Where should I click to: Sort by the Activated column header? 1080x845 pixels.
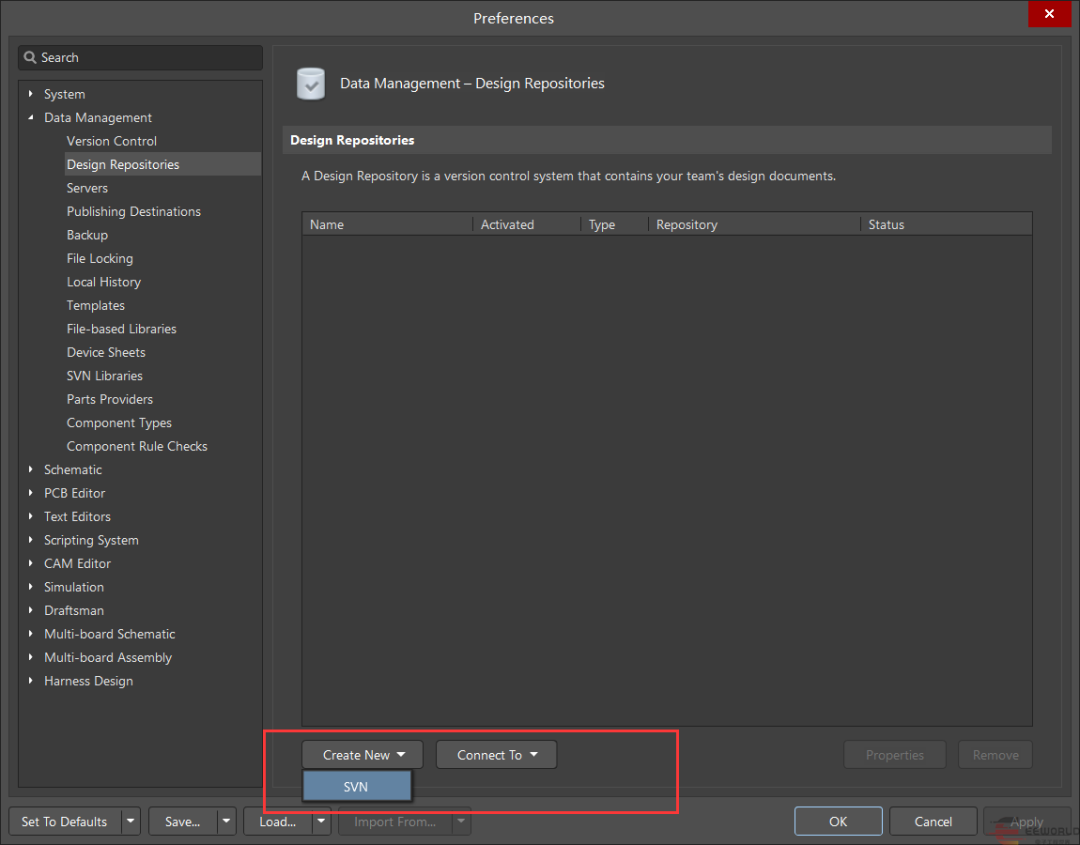point(527,225)
